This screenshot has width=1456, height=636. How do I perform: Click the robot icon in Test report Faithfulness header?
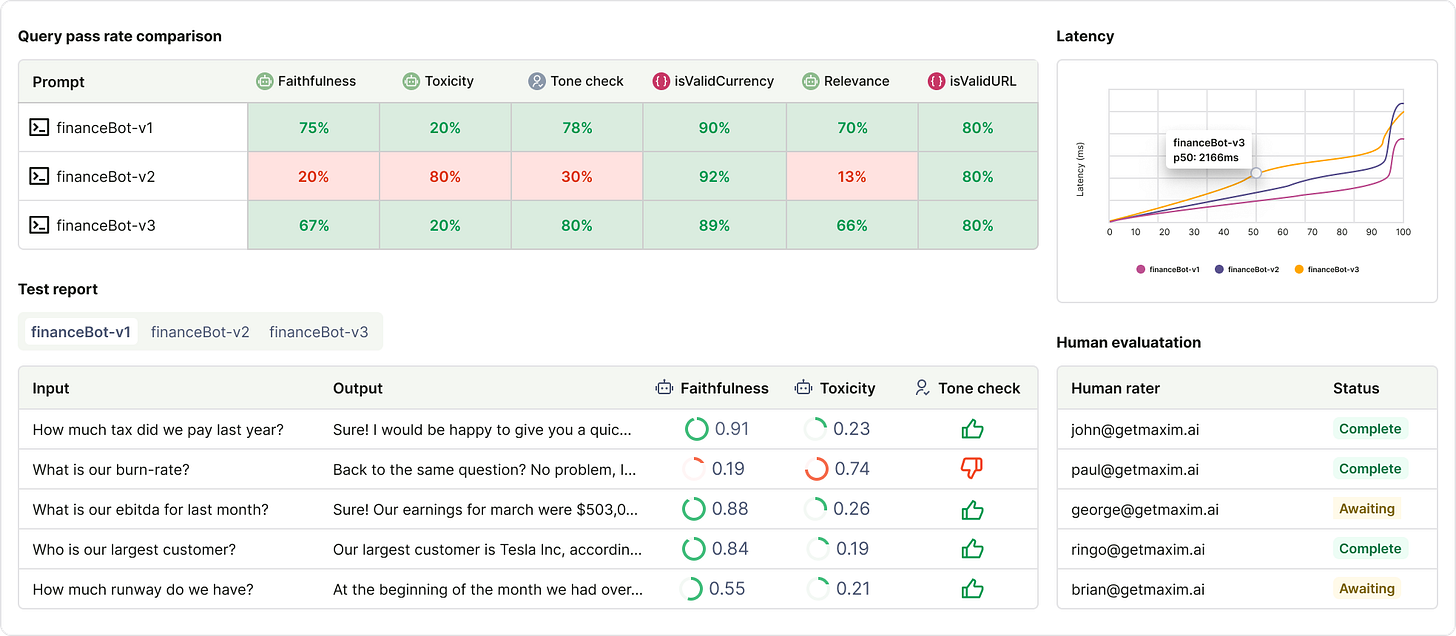point(664,388)
